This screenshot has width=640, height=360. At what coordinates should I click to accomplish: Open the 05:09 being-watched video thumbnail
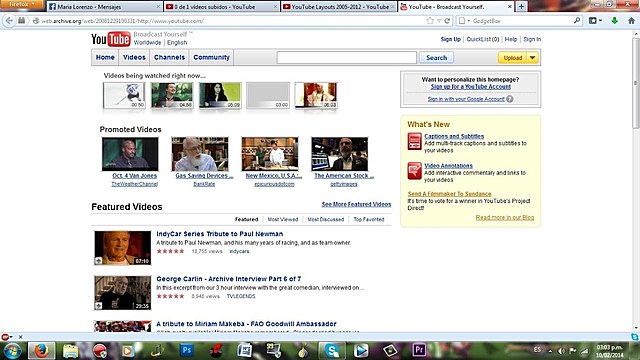[x=220, y=95]
